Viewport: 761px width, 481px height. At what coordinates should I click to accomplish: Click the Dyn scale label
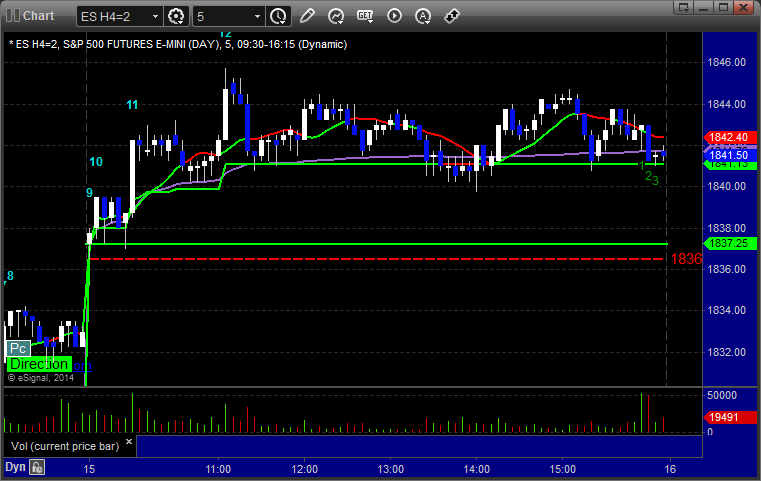(x=15, y=467)
